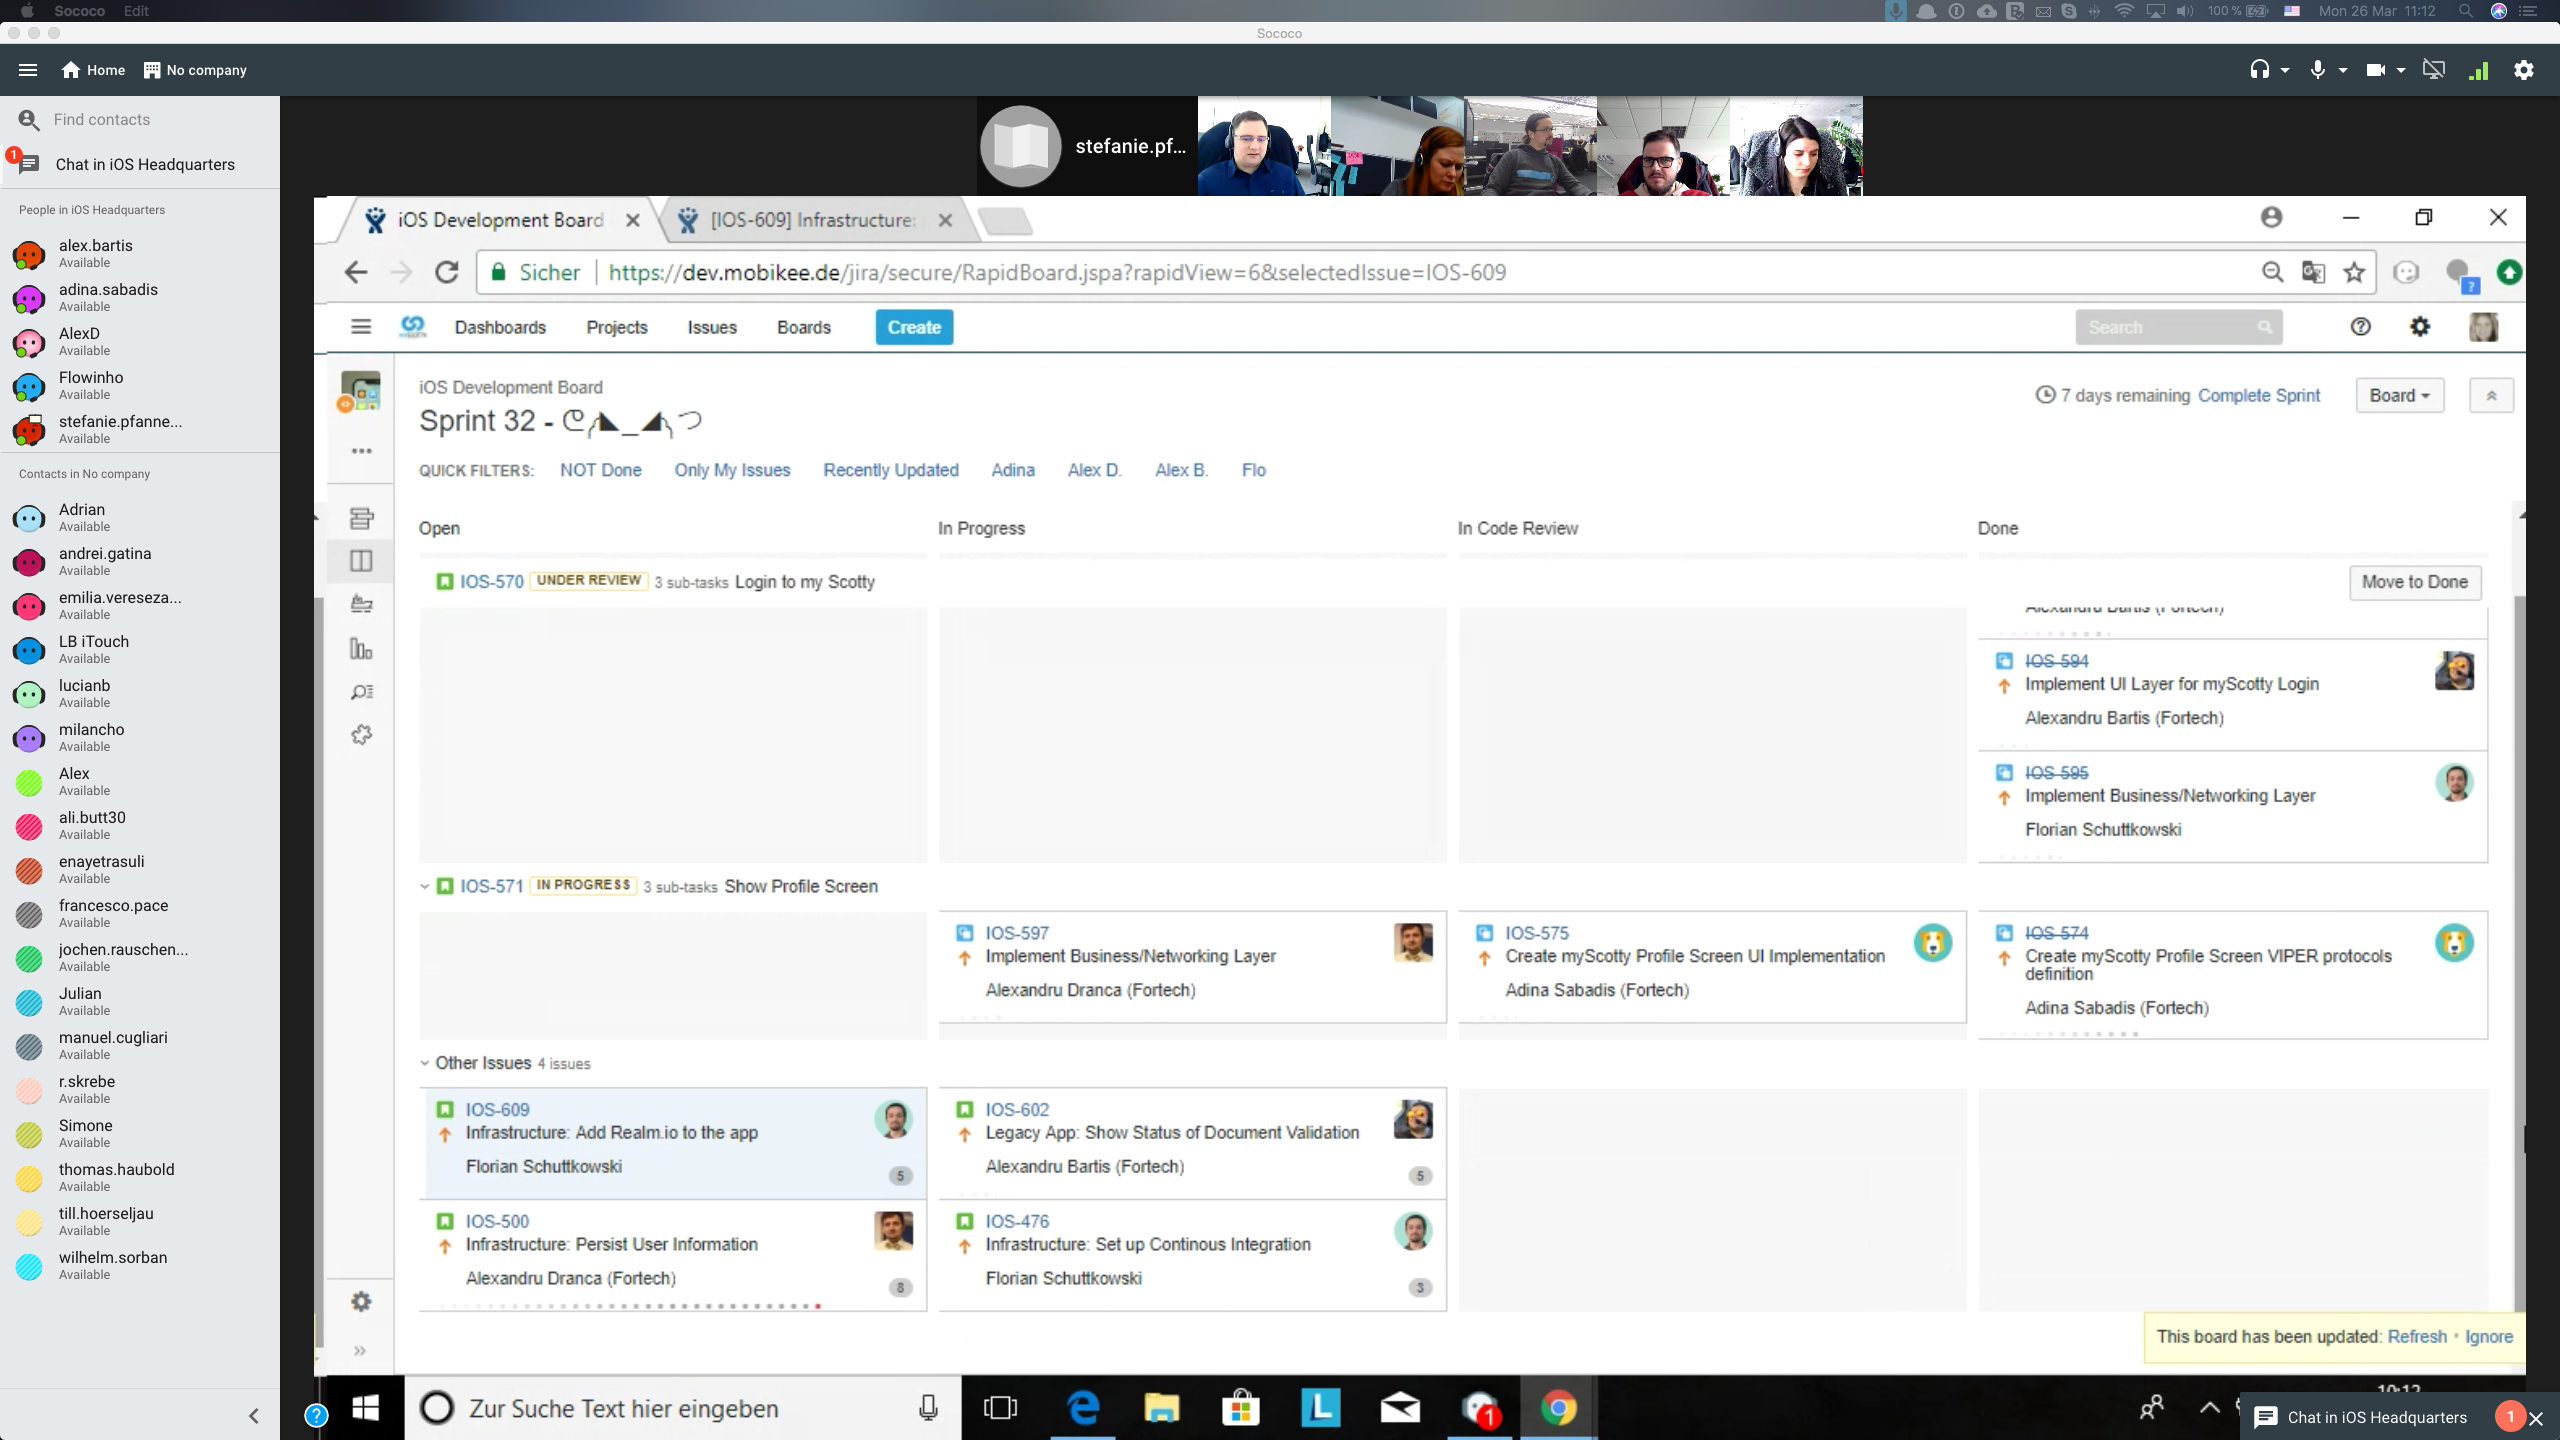This screenshot has width=2560, height=1440.
Task: Toggle Recently Updated quick filter
Action: coord(891,470)
